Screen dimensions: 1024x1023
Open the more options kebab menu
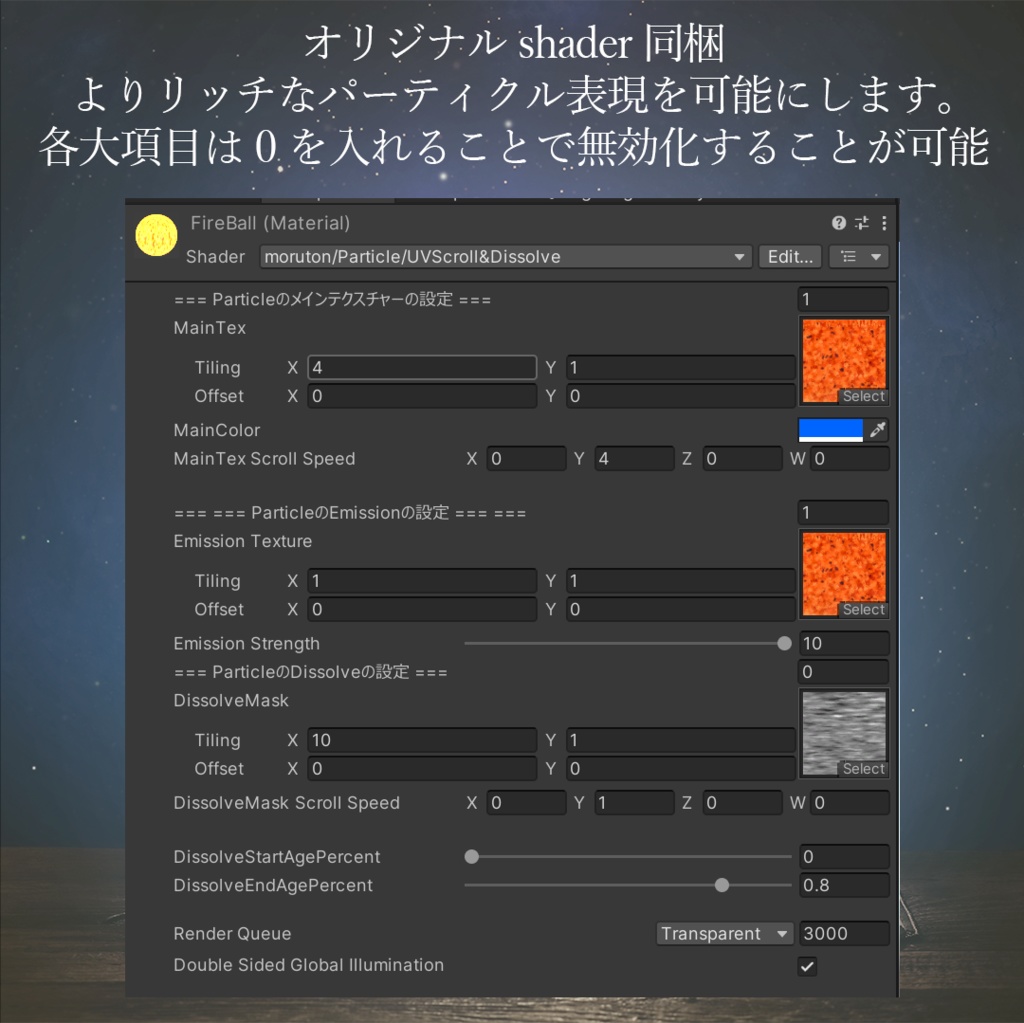883,223
